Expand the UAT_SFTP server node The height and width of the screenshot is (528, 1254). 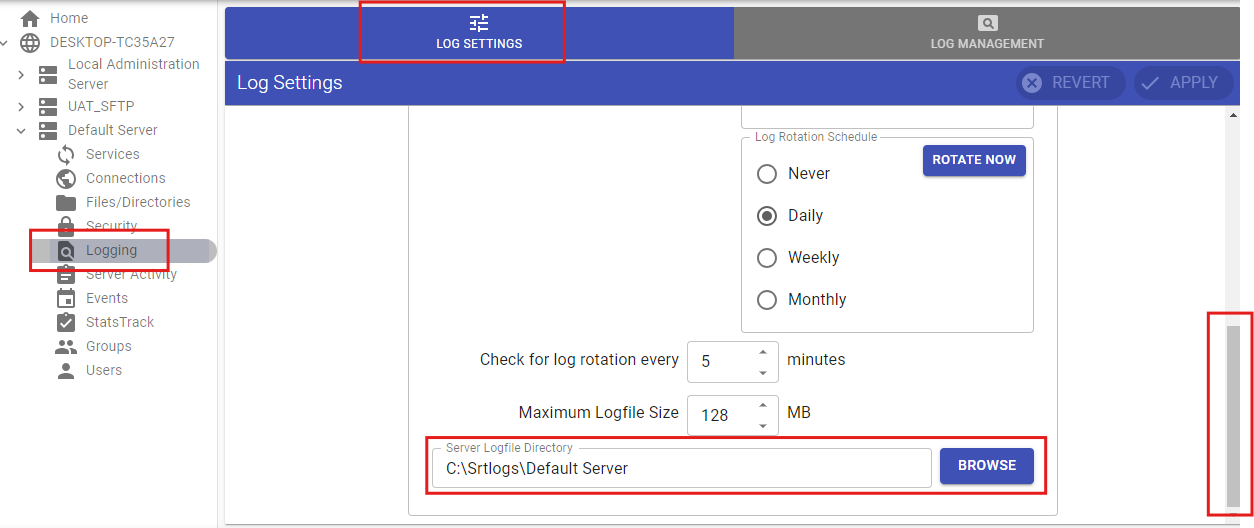point(21,106)
